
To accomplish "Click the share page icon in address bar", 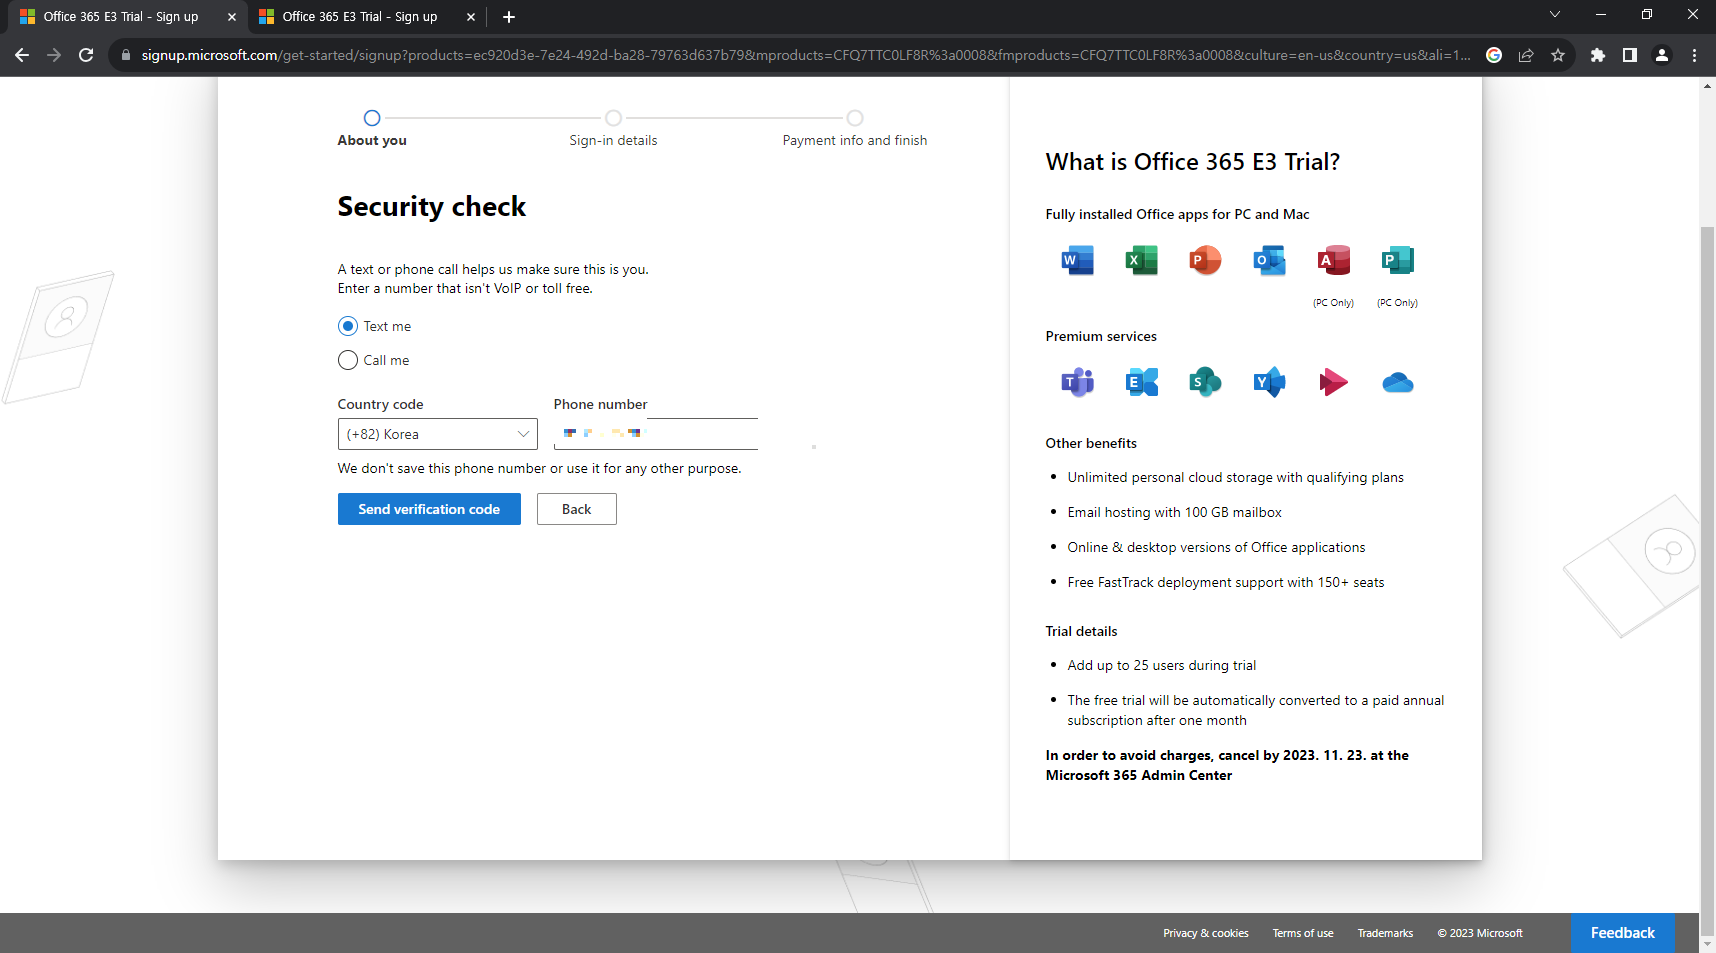I will (x=1525, y=55).
